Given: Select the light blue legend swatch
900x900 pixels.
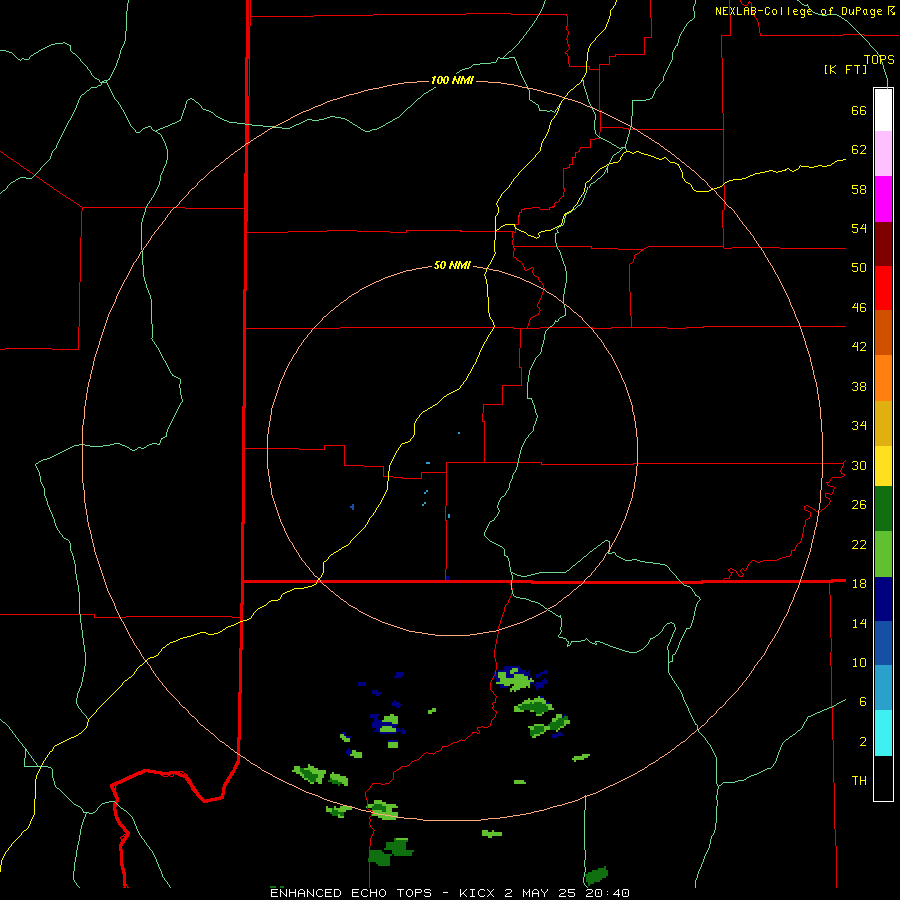Looking at the screenshot, I should (883, 688).
